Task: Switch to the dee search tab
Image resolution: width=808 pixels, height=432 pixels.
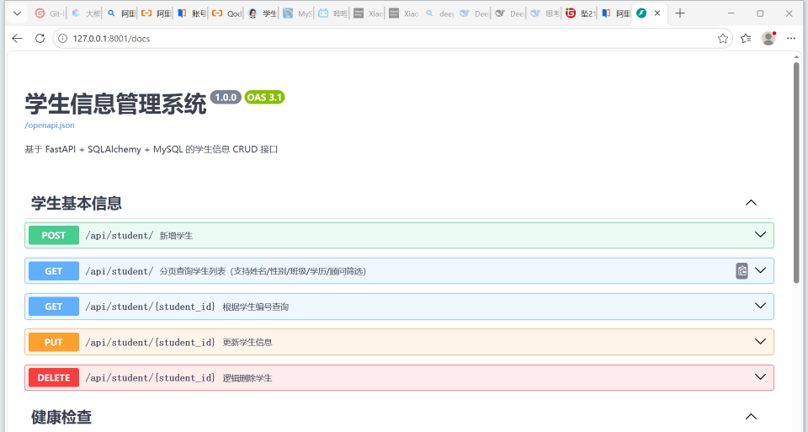Action: point(439,13)
